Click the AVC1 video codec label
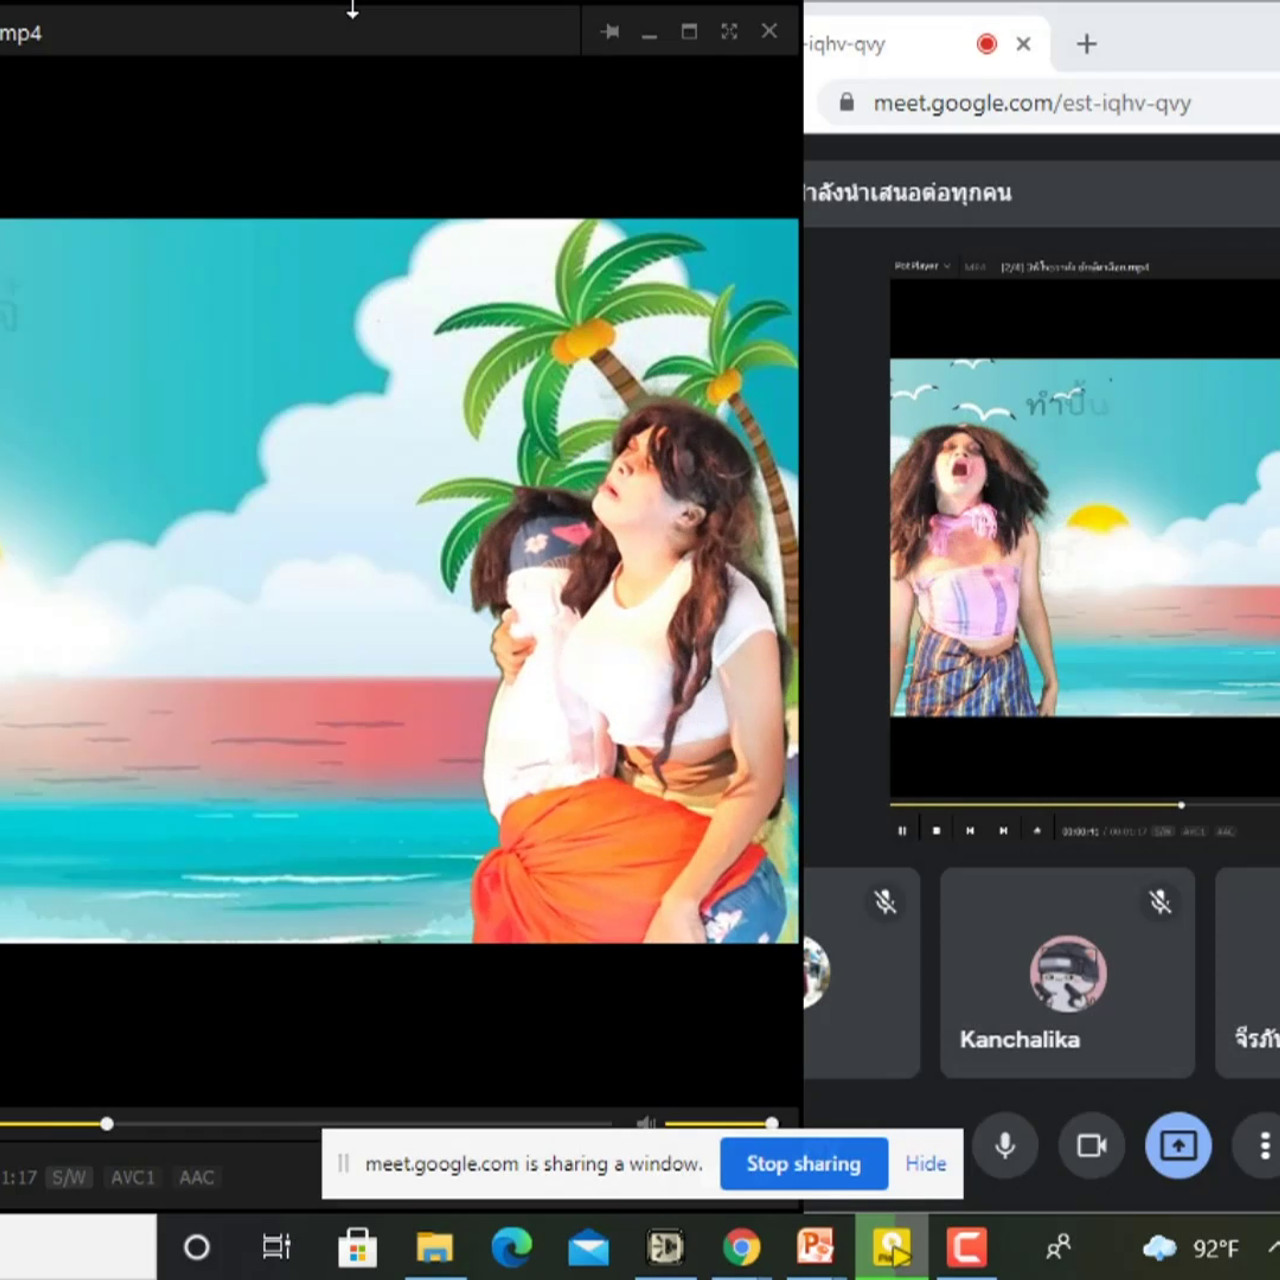Screen dimensions: 1280x1280 click(133, 1177)
